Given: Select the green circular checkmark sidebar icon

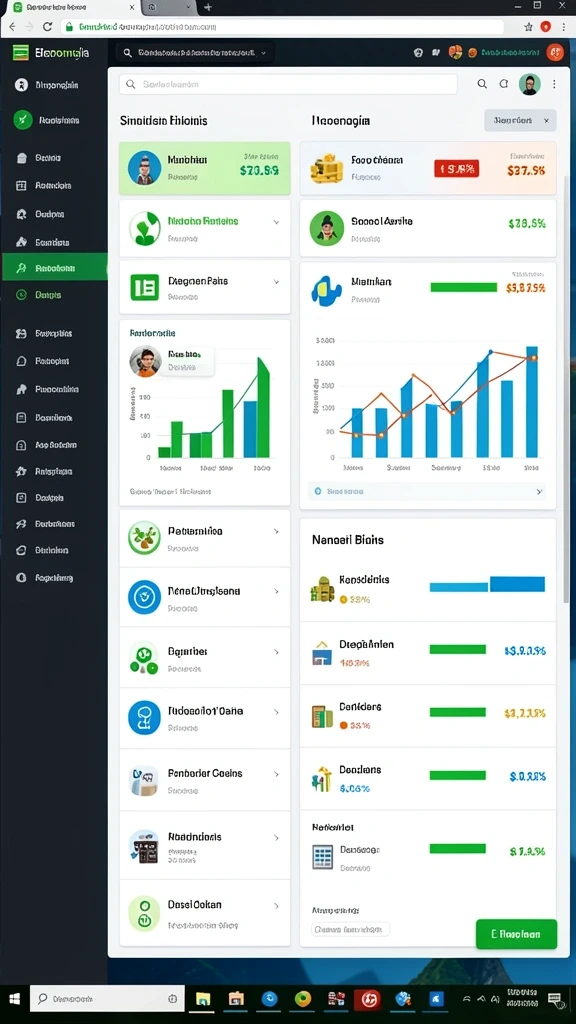Looking at the screenshot, I should tap(23, 120).
